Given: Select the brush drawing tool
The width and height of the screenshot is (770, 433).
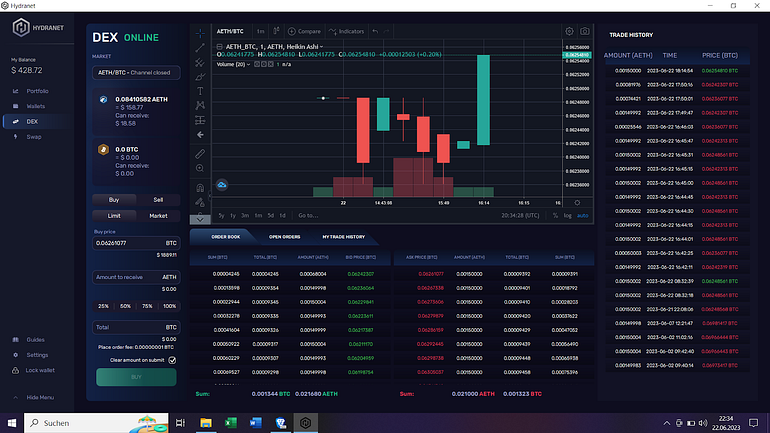Looking at the screenshot, I should pos(200,77).
